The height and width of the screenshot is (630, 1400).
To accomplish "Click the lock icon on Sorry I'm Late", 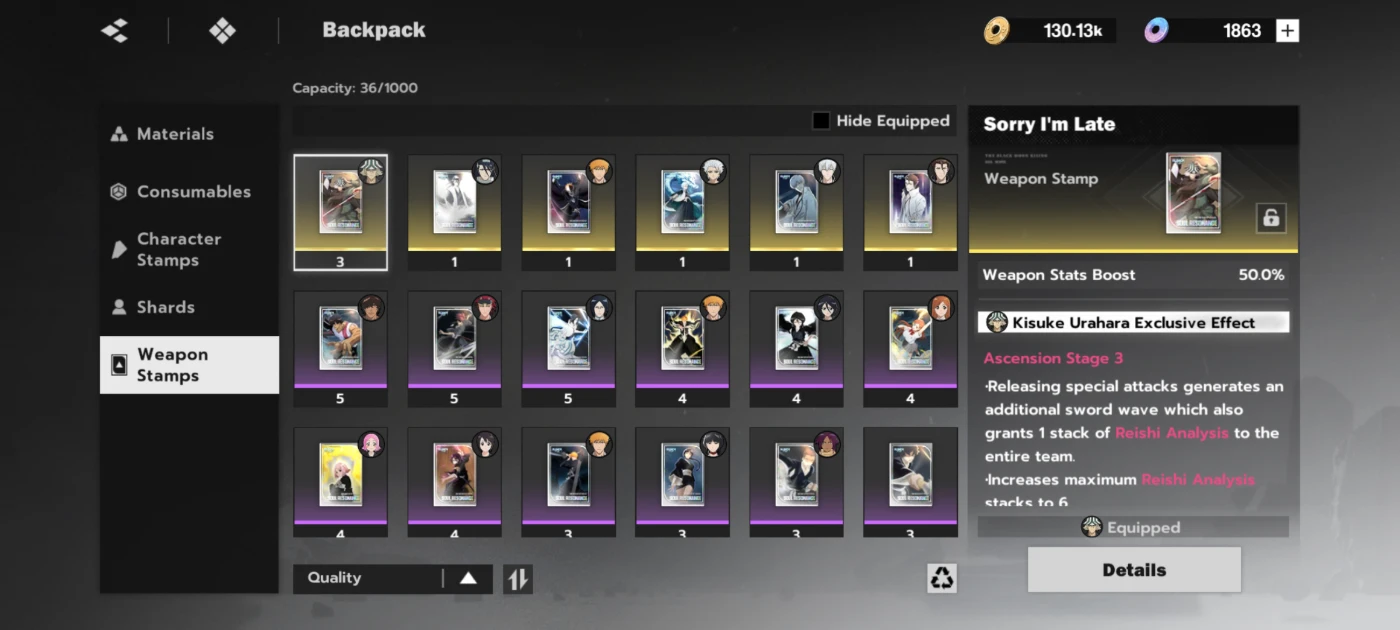I will [1271, 218].
